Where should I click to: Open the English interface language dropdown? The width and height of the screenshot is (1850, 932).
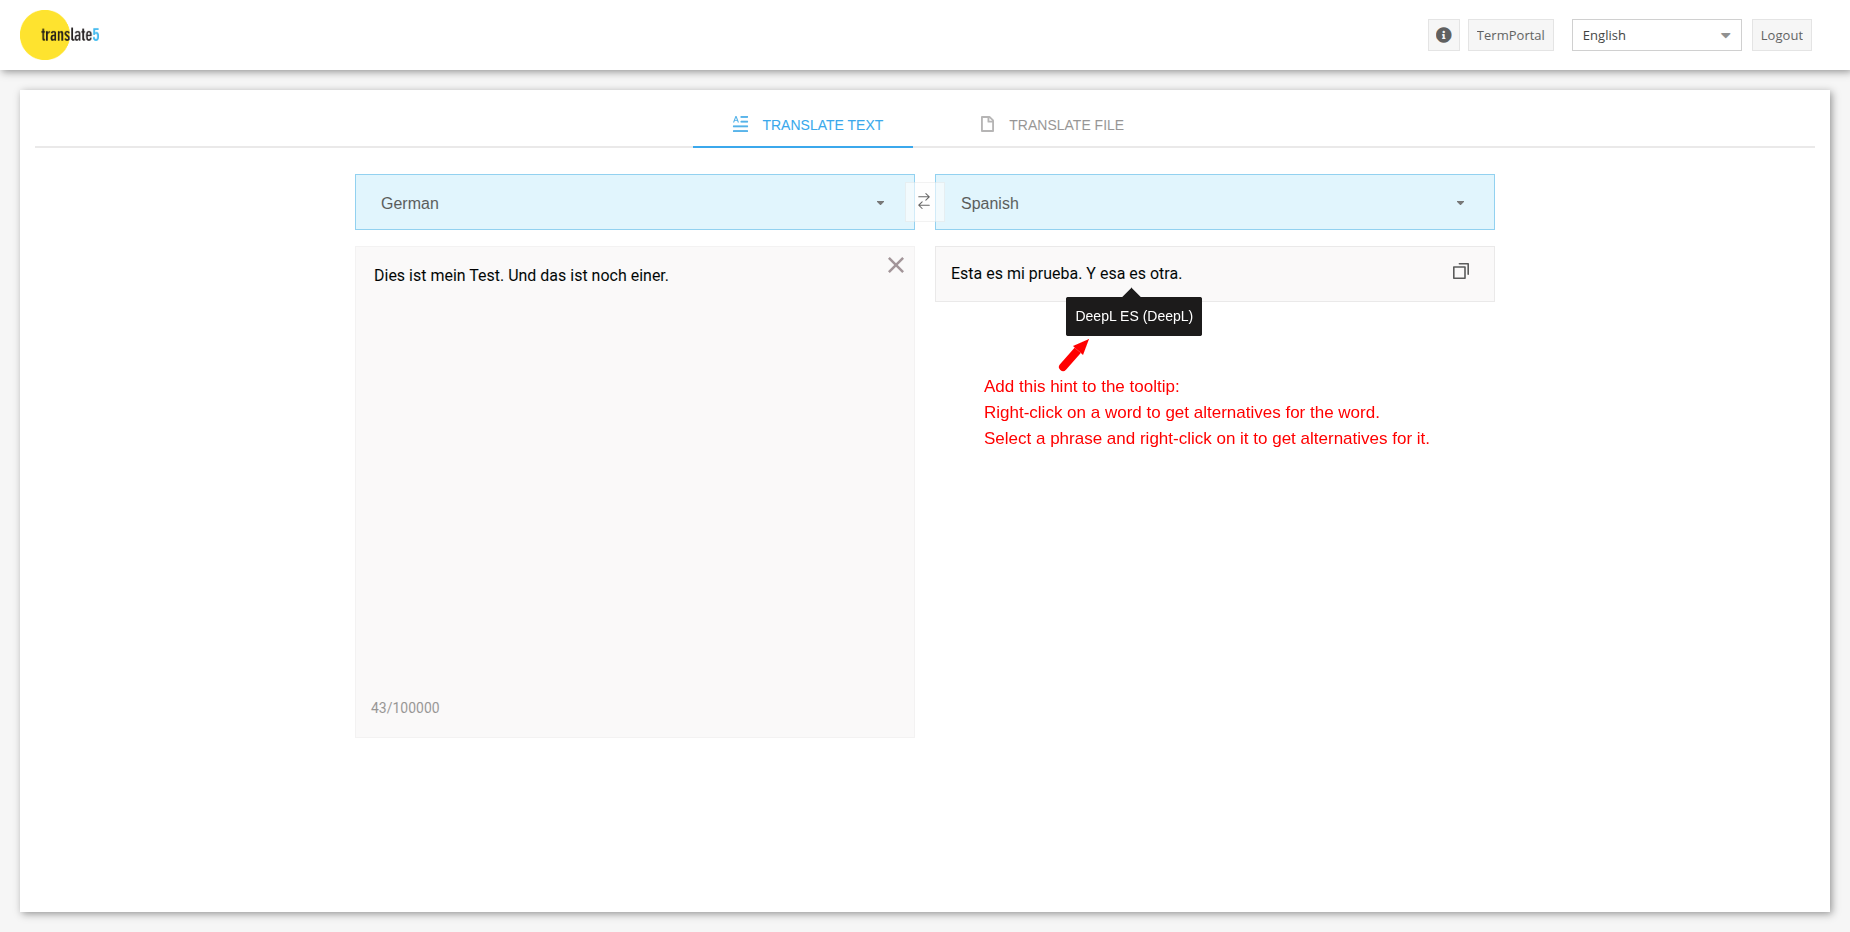point(1655,35)
